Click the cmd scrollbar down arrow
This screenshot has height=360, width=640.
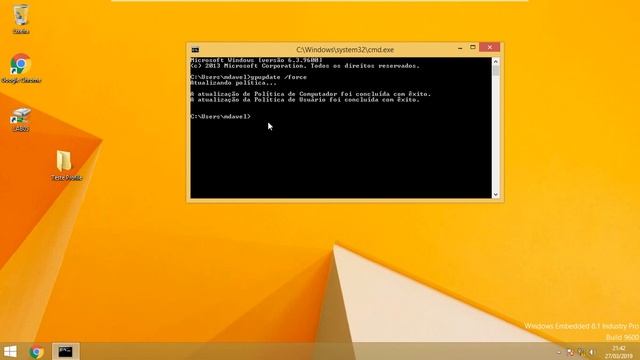(x=496, y=195)
